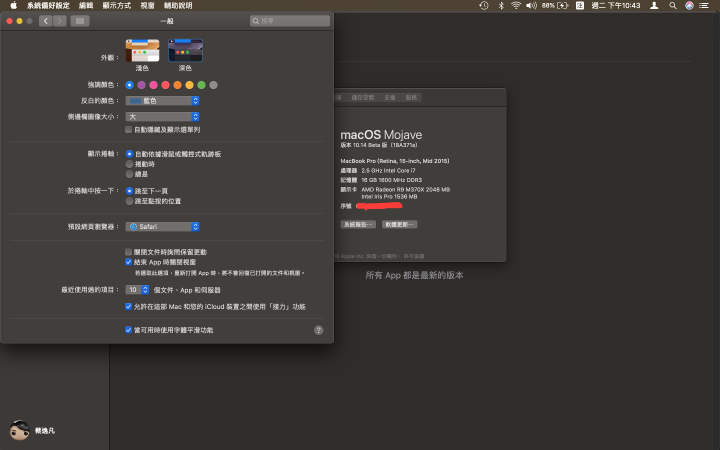This screenshot has width=720, height=450.
Task: Click the user avatar at bottom left
Action: [19, 430]
